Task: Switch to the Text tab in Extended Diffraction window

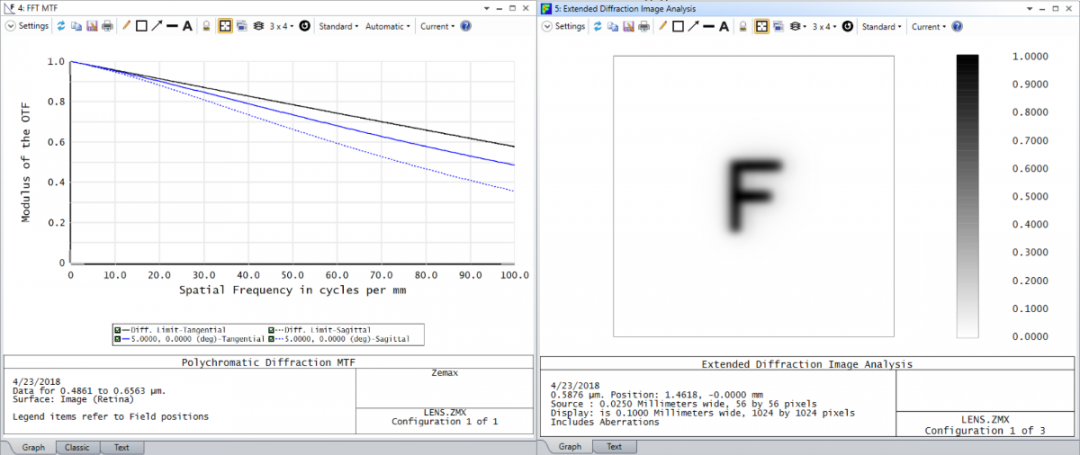Action: (x=614, y=447)
